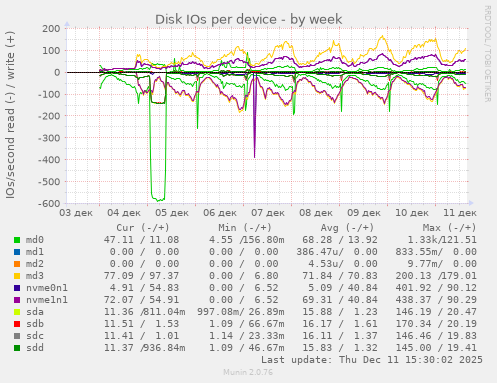
Task: Click the md3 yellow legend swatch
Action: pos(17,276)
